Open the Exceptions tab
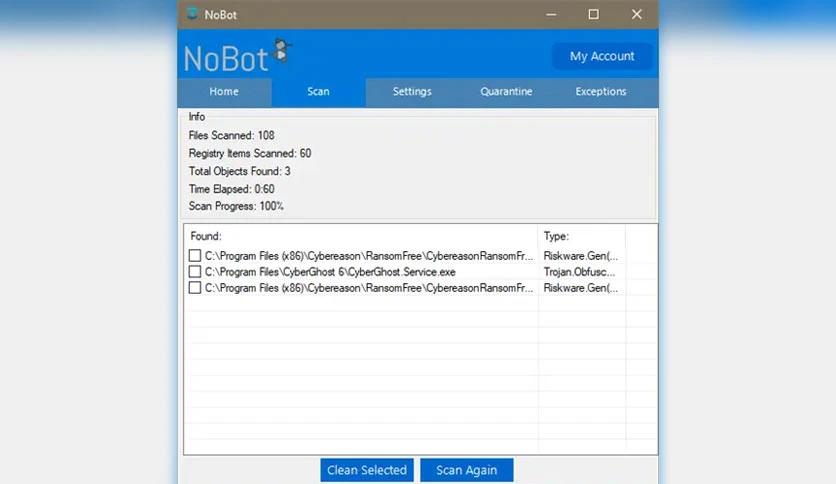Screen dimensions: 836x484 pos(600,92)
